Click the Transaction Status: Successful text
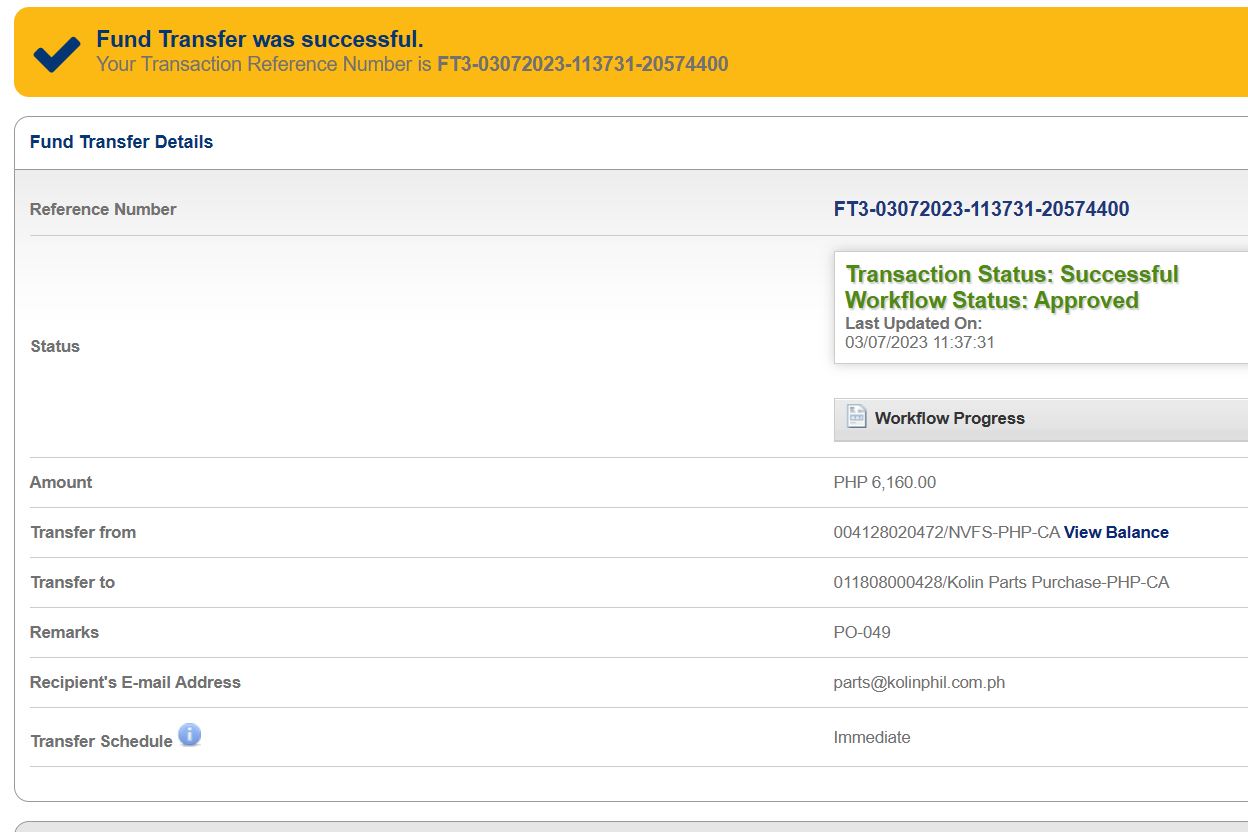Image resolution: width=1248 pixels, height=832 pixels. 1011,274
